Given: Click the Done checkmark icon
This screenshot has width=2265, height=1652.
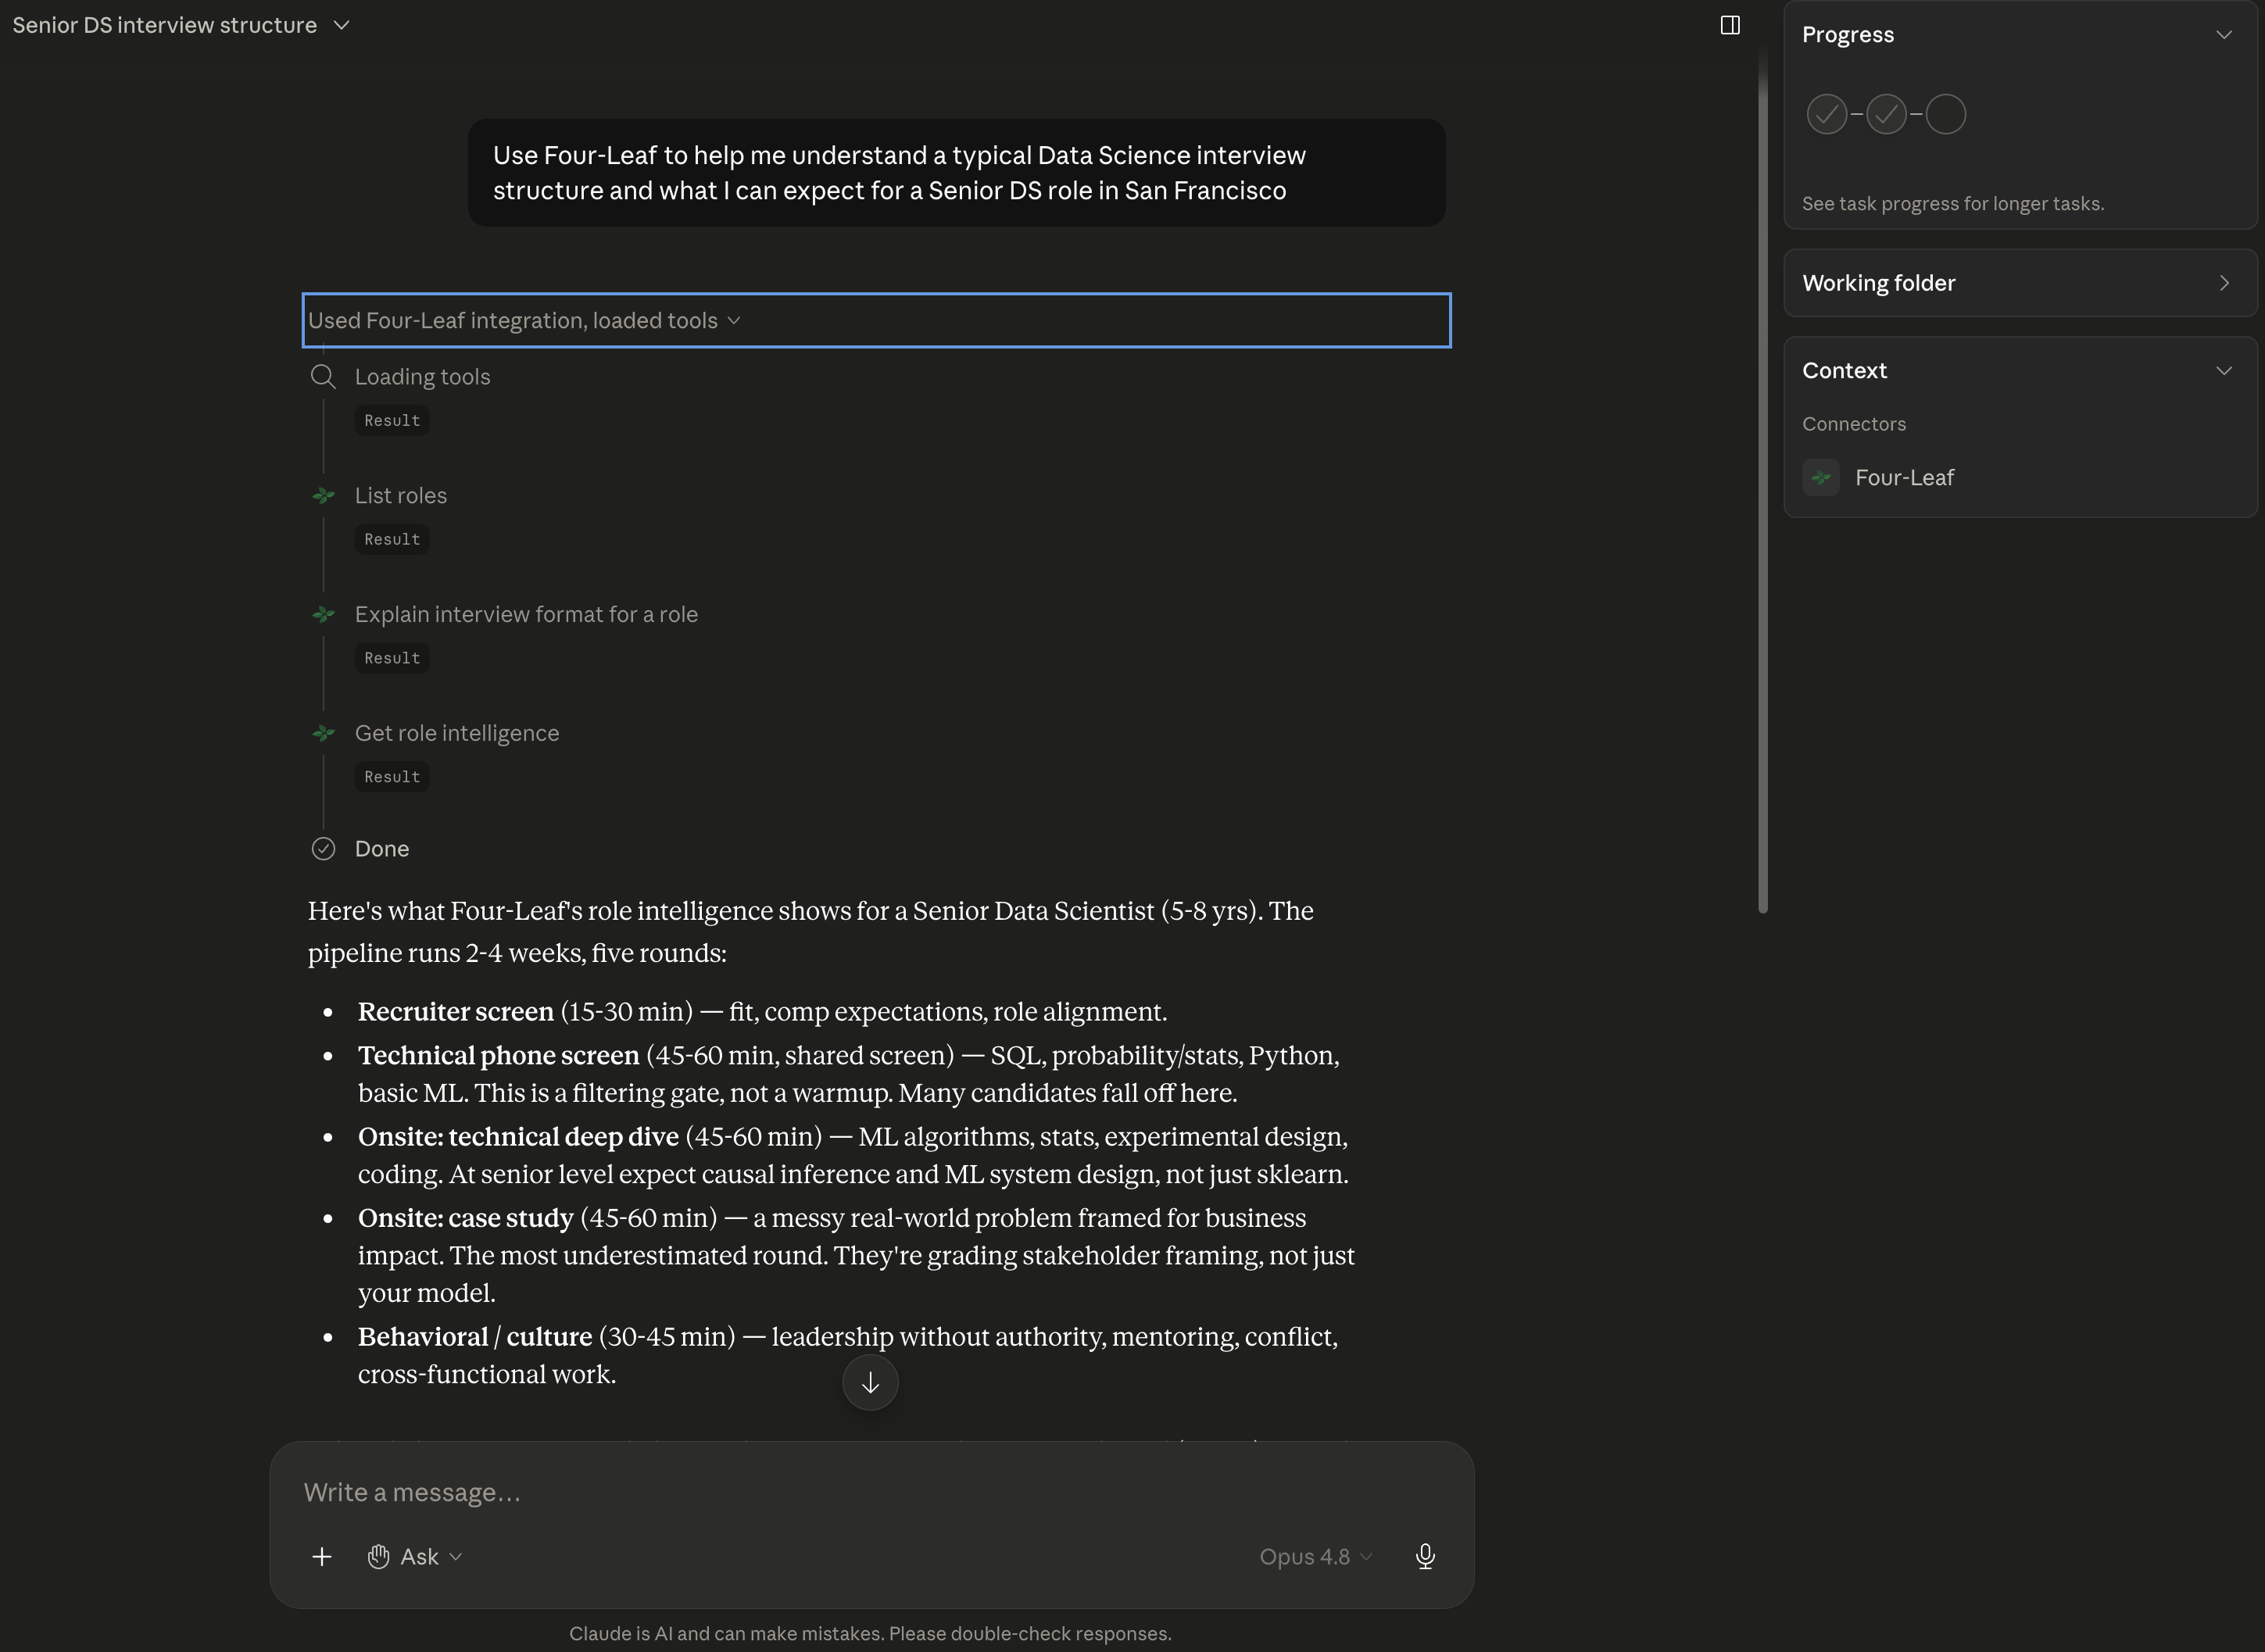Looking at the screenshot, I should click(x=323, y=849).
